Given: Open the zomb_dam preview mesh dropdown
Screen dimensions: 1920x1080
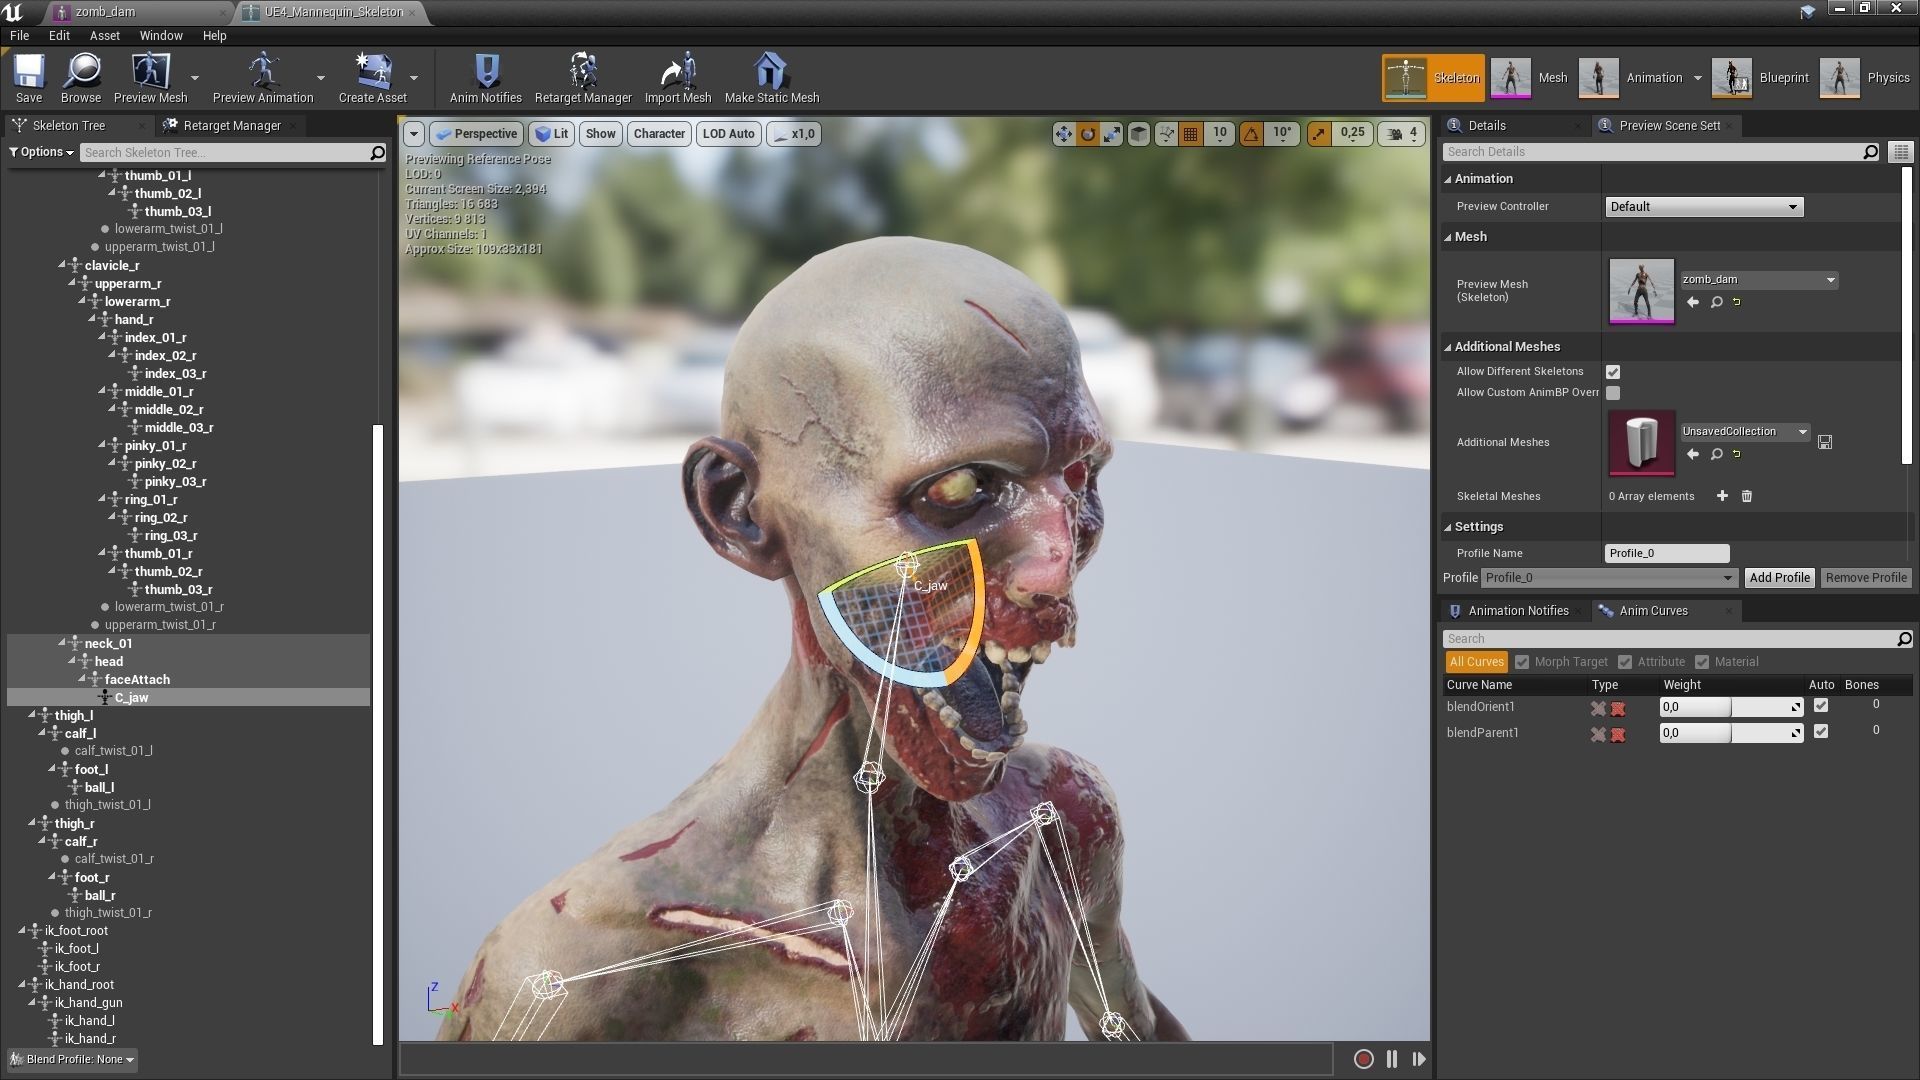Looking at the screenshot, I should point(1759,280).
